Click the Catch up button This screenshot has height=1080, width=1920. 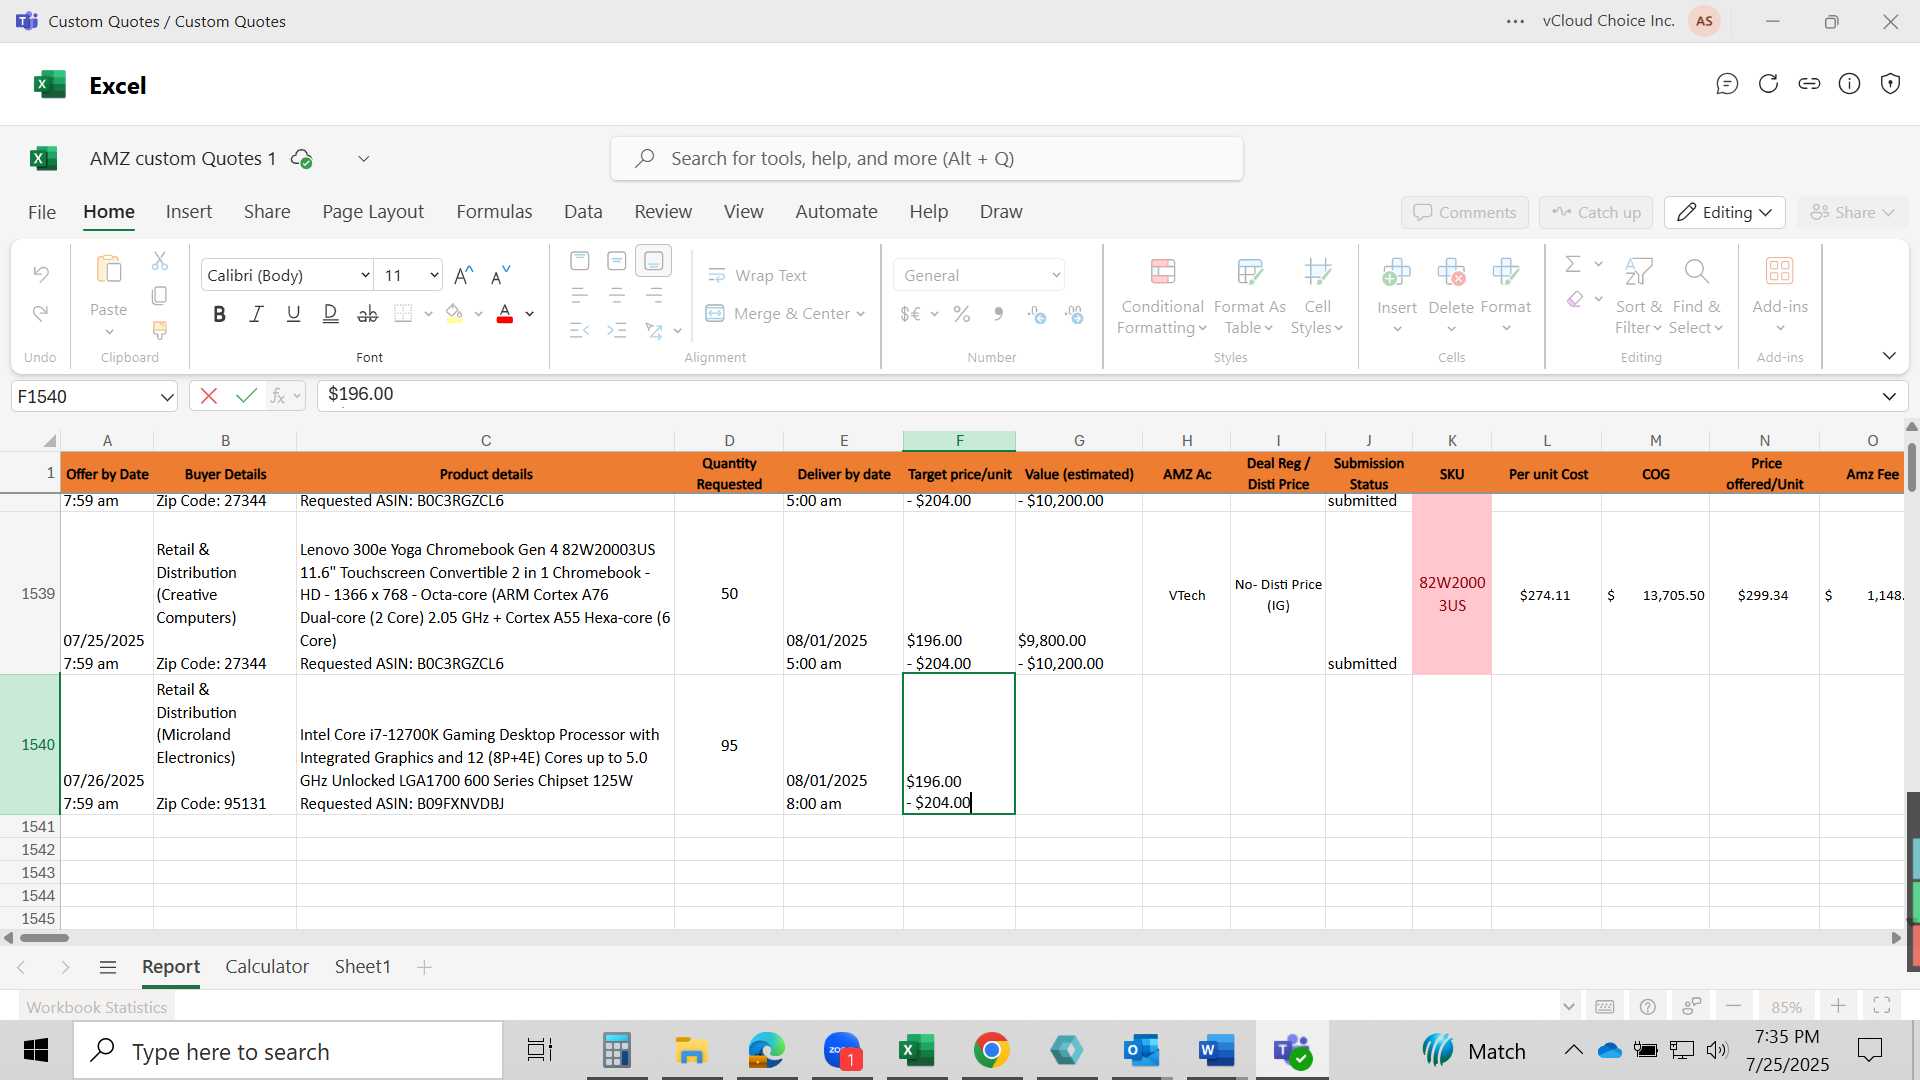tap(1596, 212)
